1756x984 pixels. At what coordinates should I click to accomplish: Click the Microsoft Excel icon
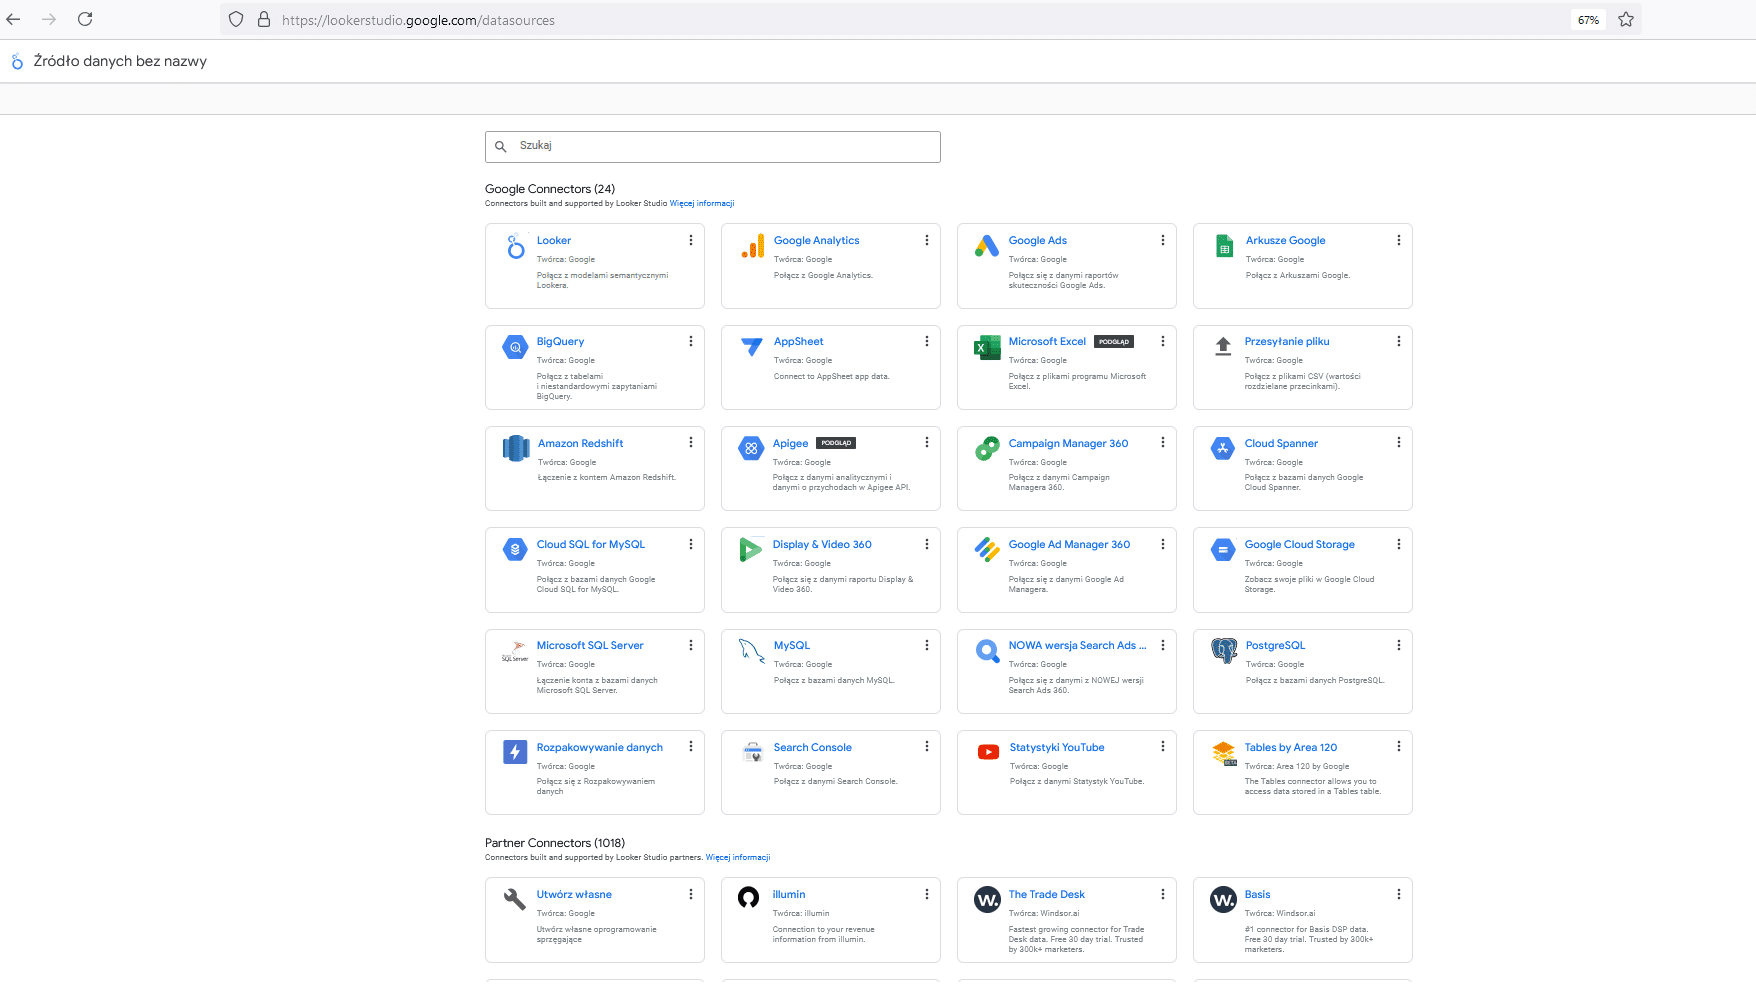click(x=987, y=347)
